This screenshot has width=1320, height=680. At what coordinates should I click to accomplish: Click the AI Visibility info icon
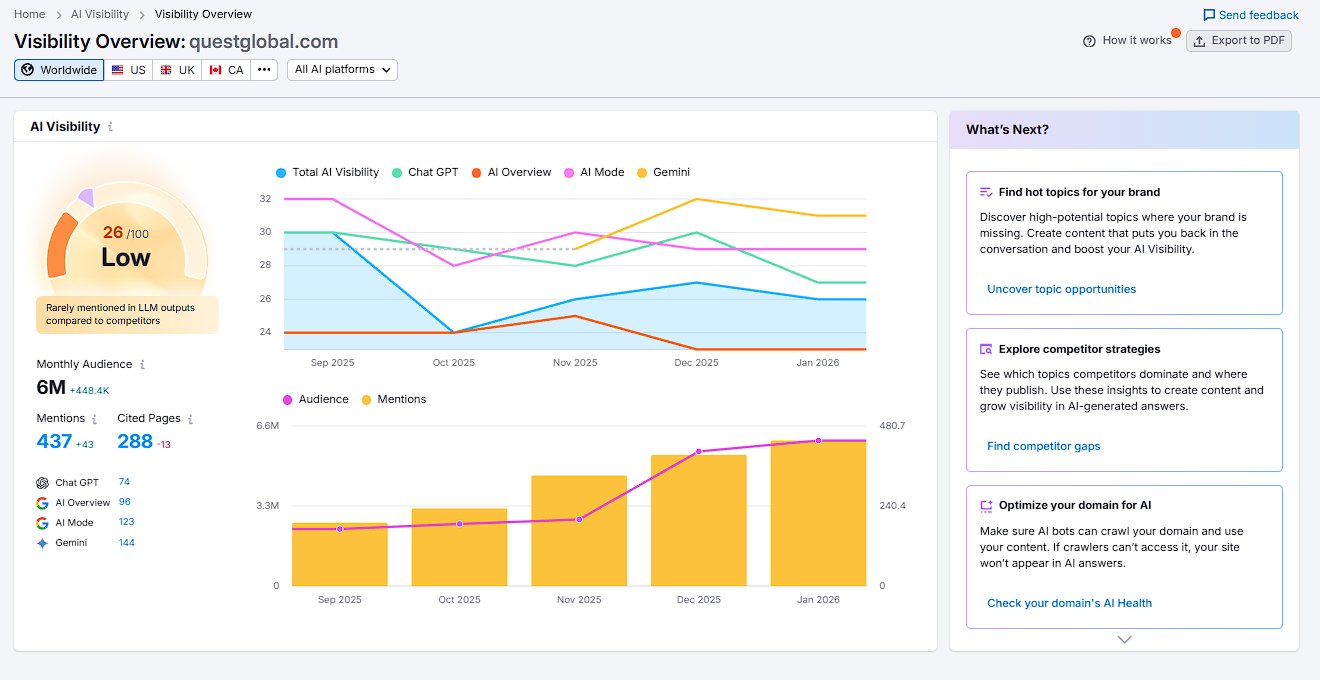[111, 127]
